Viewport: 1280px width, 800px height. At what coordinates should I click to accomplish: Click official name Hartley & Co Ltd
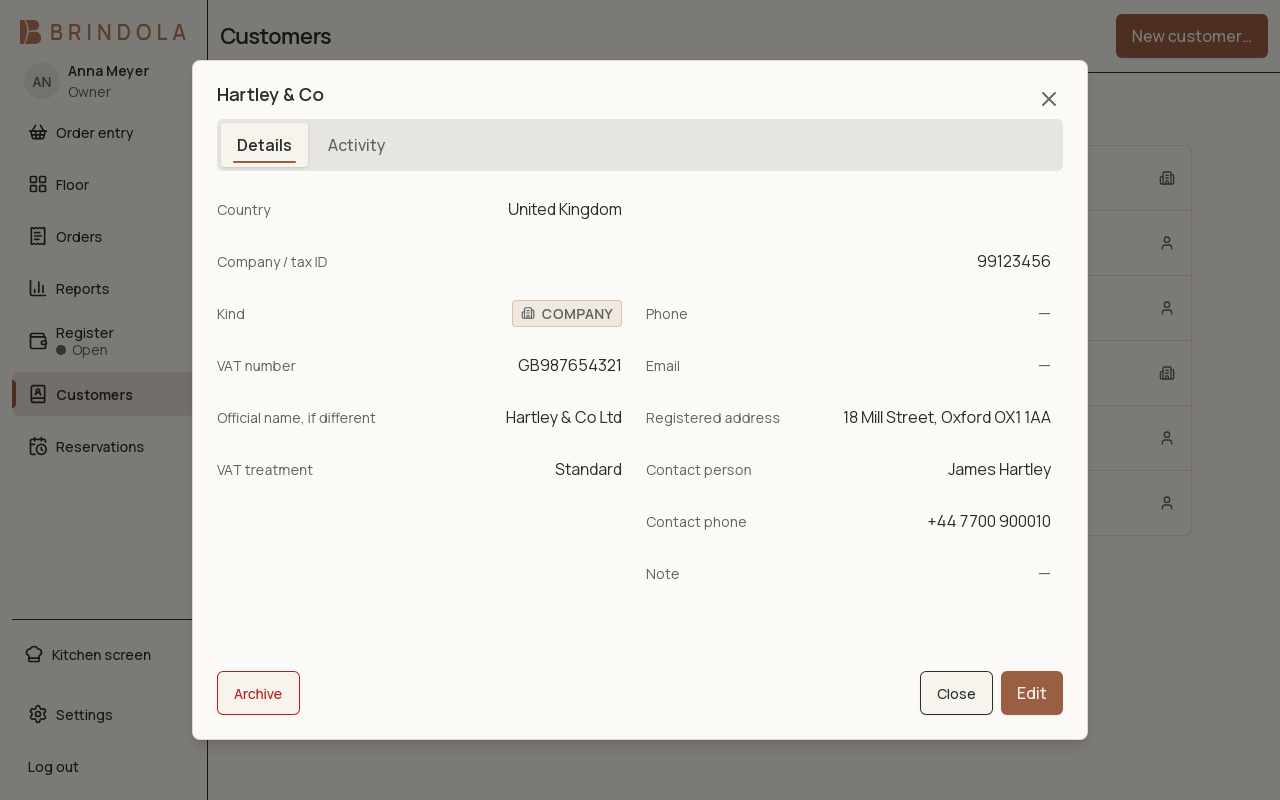click(564, 417)
